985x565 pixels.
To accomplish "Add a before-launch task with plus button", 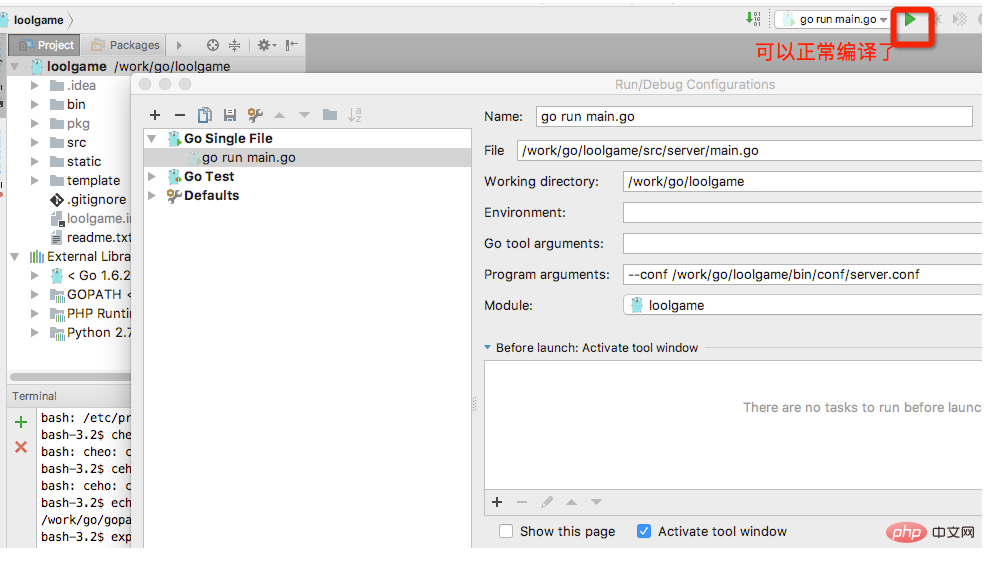I will tap(497, 502).
